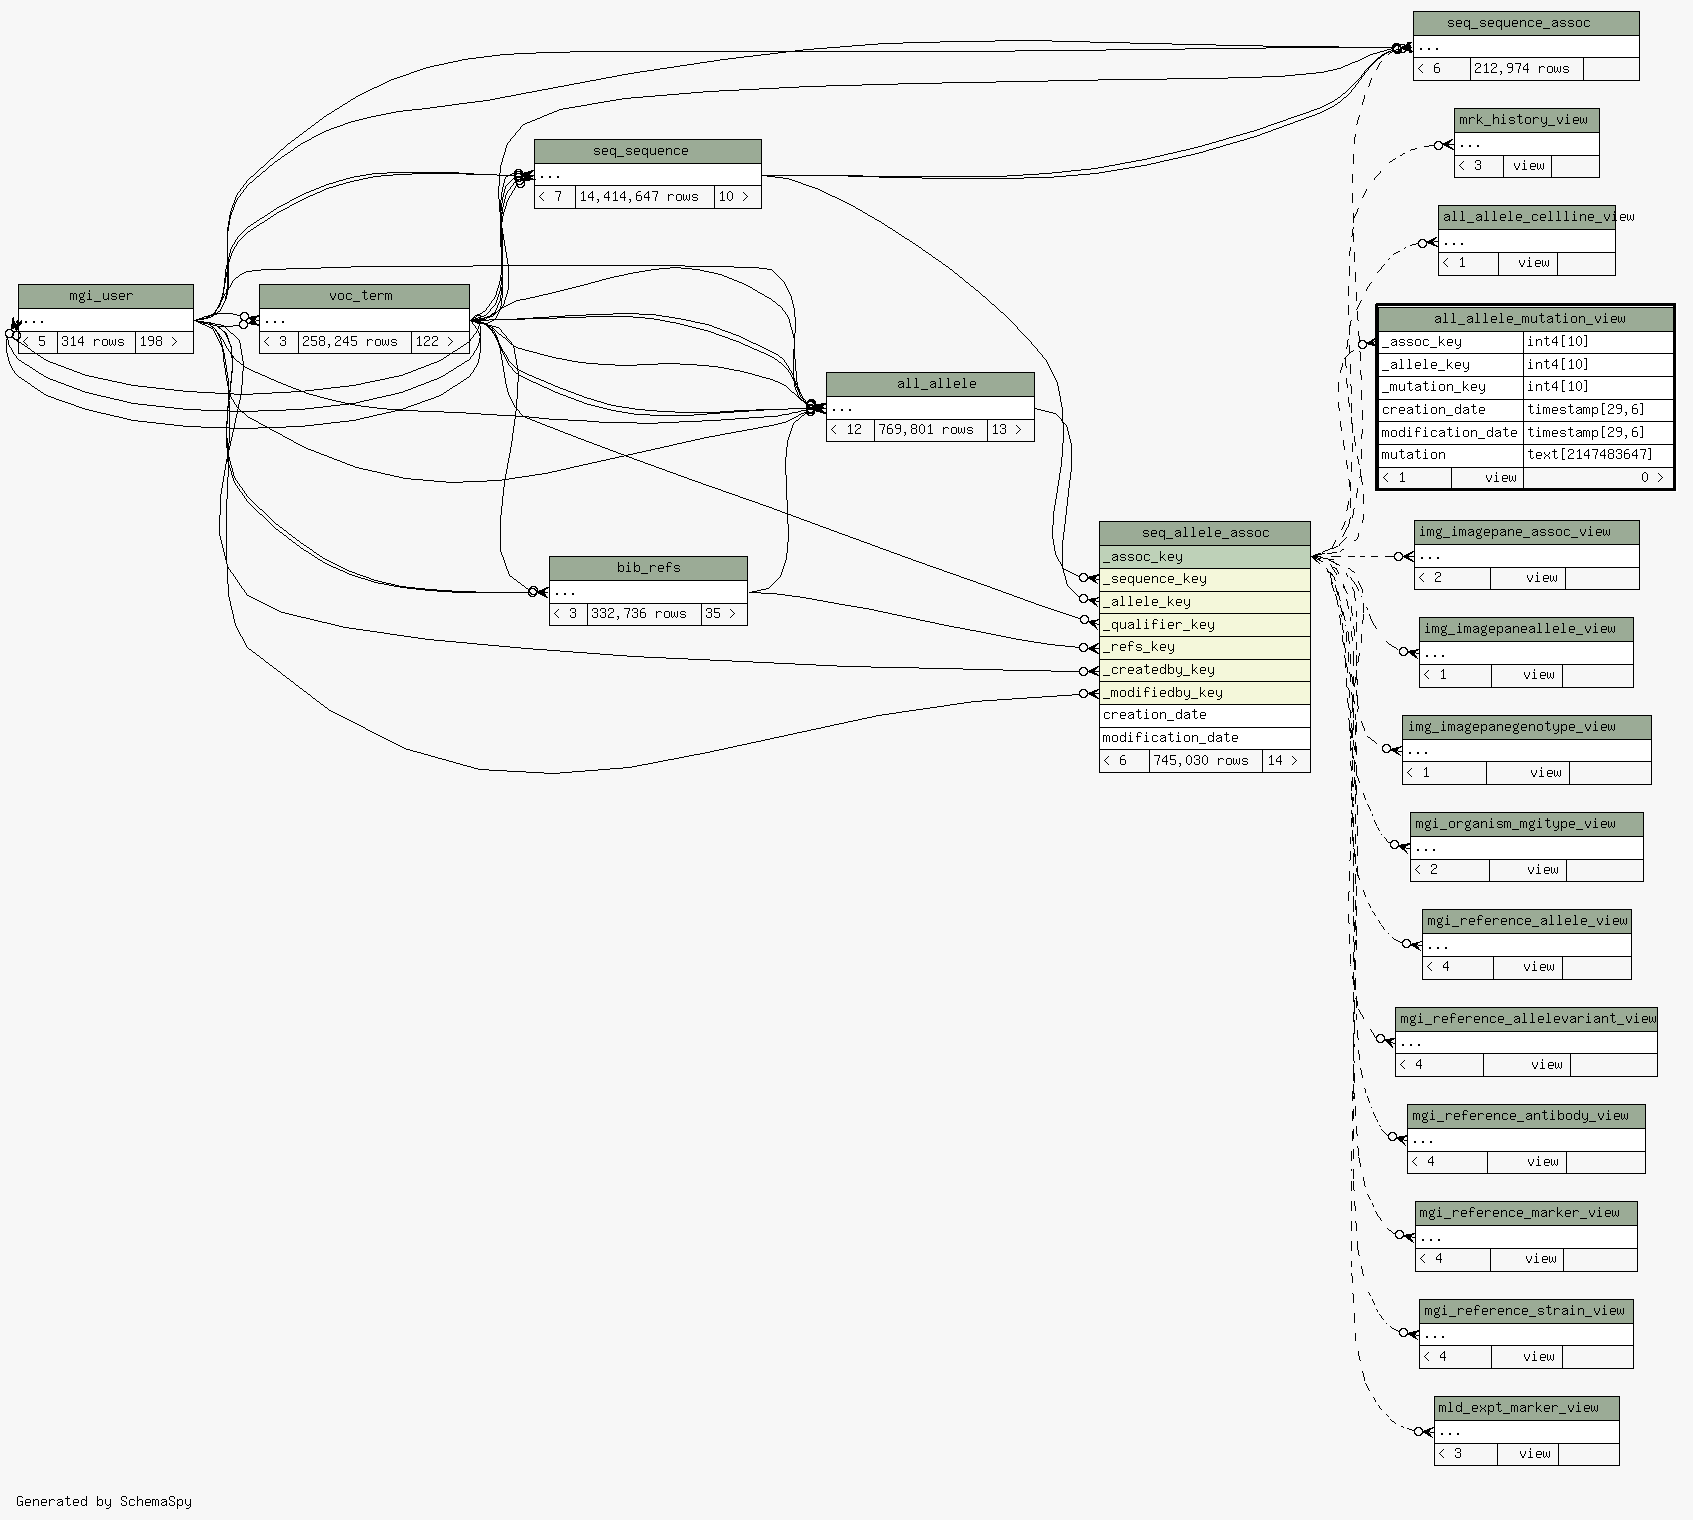This screenshot has width=1693, height=1520.
Task: Expand collapsed columns of bib_refs
Action: 648,592
